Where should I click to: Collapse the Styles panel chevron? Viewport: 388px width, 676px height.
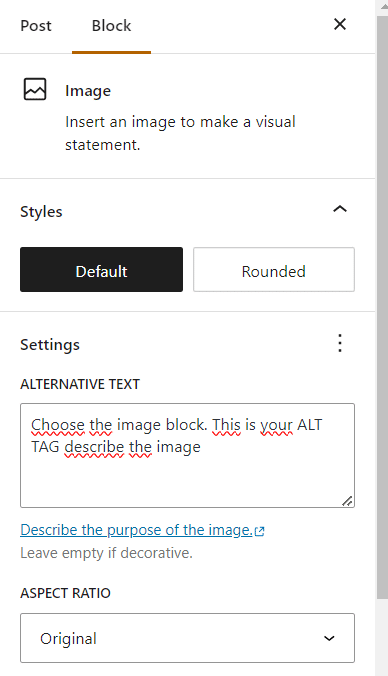coord(340,210)
